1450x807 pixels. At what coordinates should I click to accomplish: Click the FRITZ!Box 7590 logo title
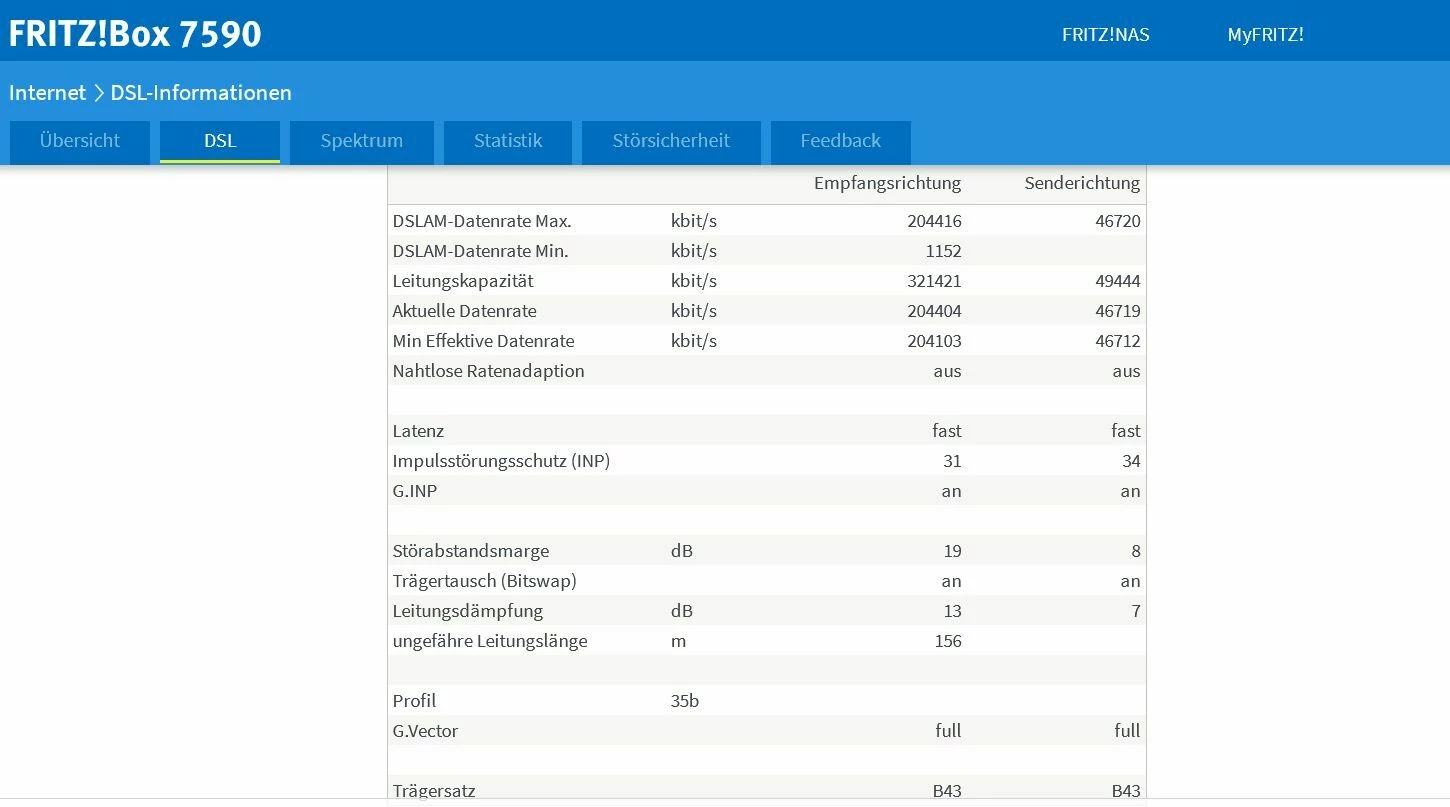point(135,34)
